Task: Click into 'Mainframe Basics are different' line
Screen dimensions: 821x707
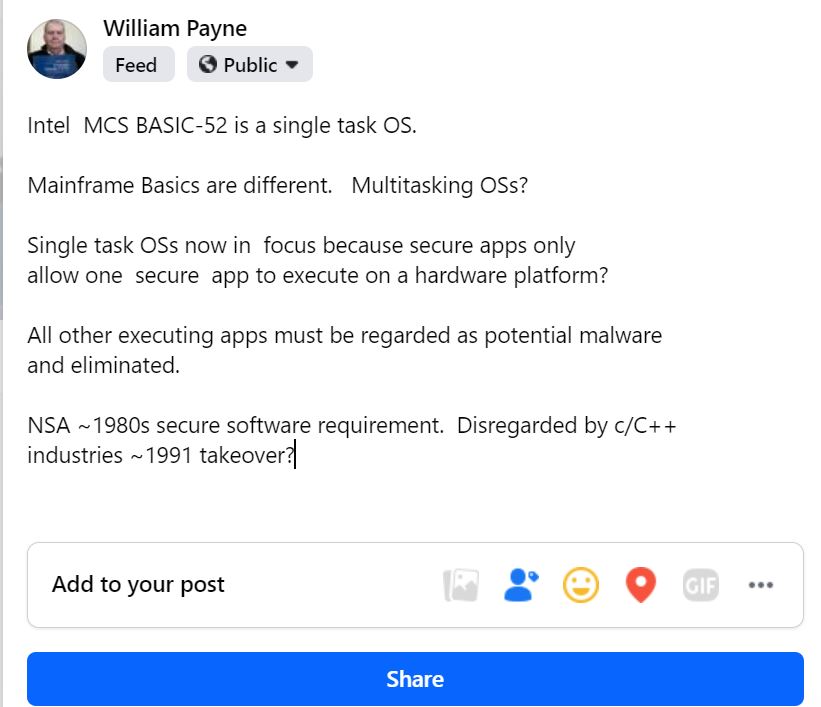Action: (x=278, y=185)
